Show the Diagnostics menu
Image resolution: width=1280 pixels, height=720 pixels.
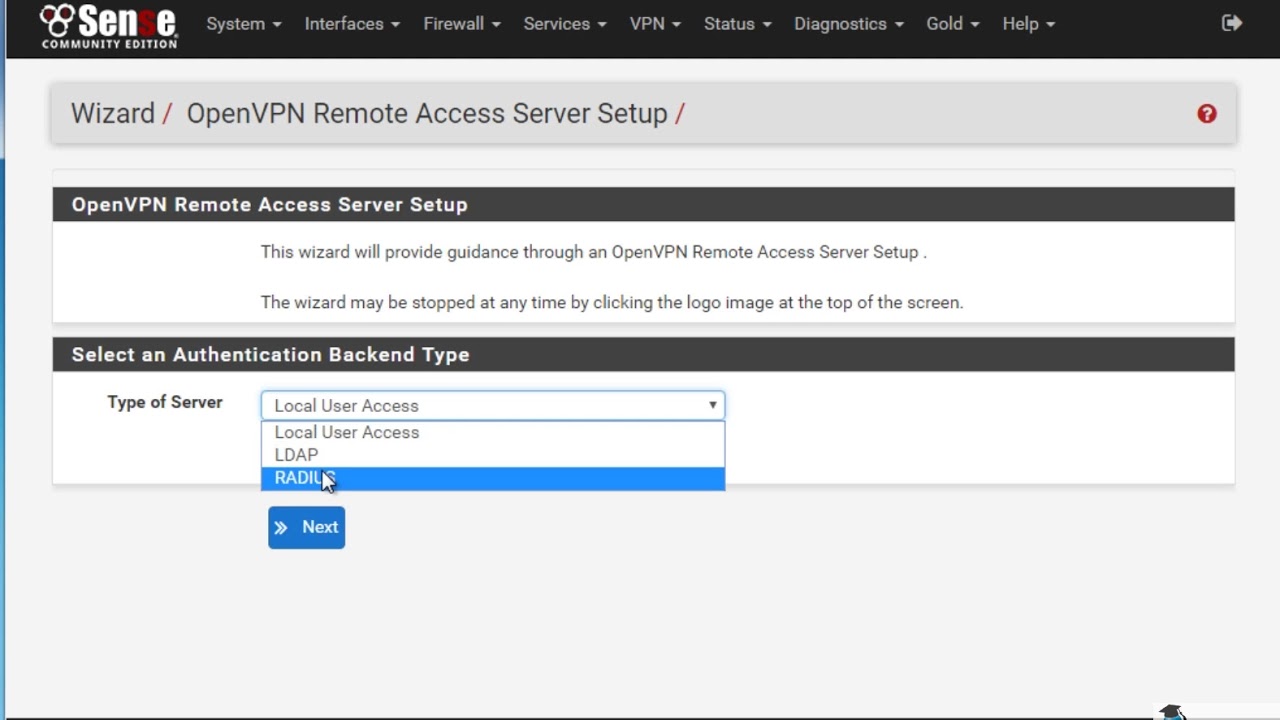click(848, 24)
